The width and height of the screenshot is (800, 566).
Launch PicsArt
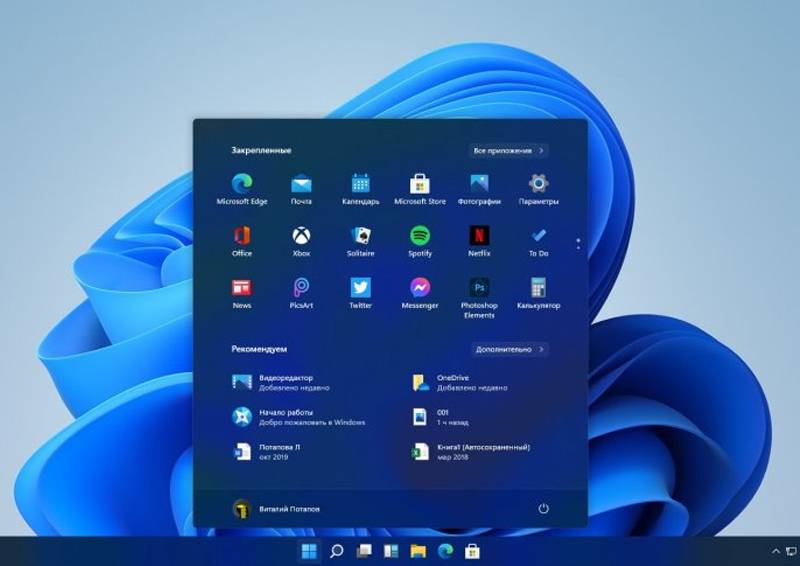[301, 293]
